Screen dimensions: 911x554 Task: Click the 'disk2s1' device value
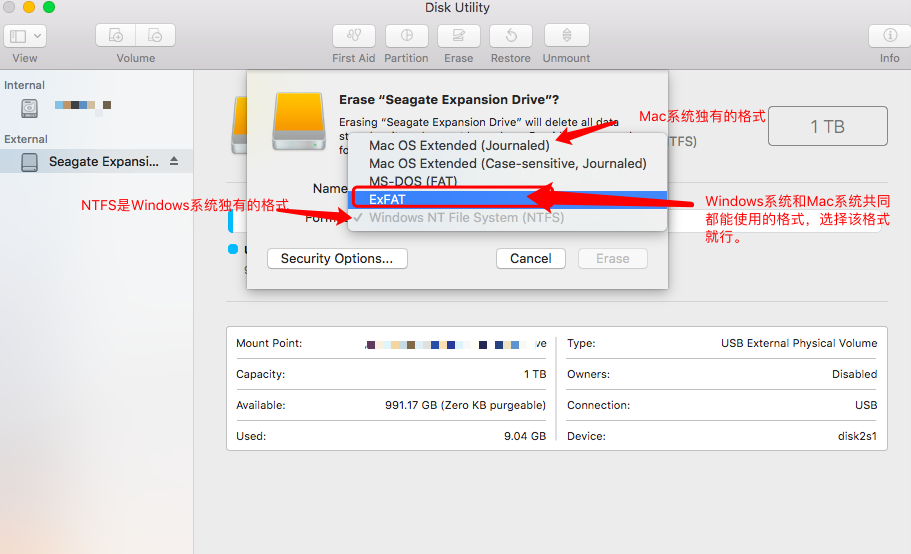coord(857,436)
